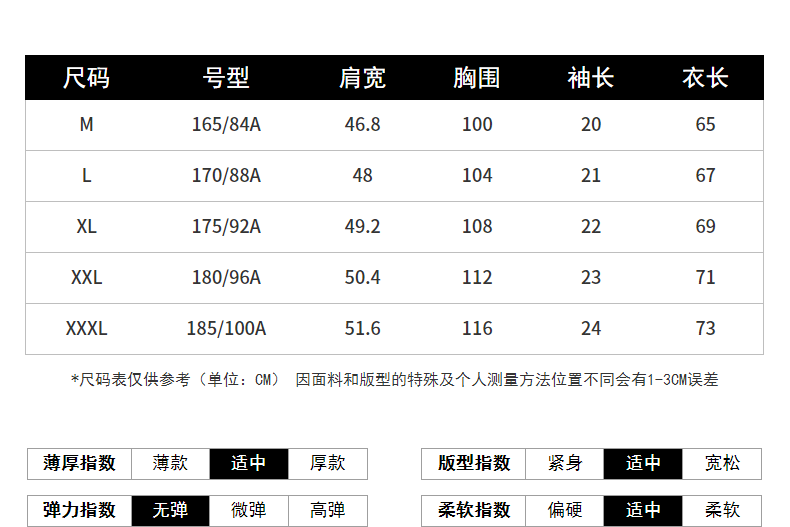Select the XXL size row label
Screen dimensions: 790x527
pyautogui.click(x=86, y=277)
